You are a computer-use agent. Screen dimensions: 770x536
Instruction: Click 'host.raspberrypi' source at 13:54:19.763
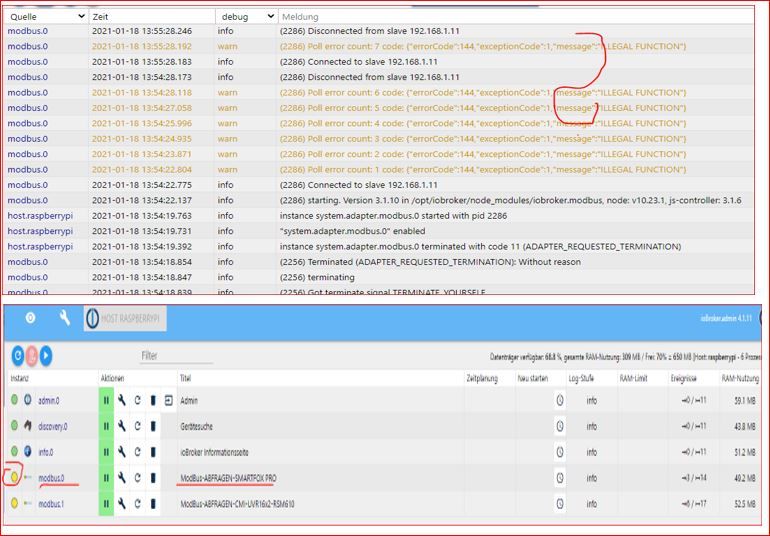pos(40,216)
